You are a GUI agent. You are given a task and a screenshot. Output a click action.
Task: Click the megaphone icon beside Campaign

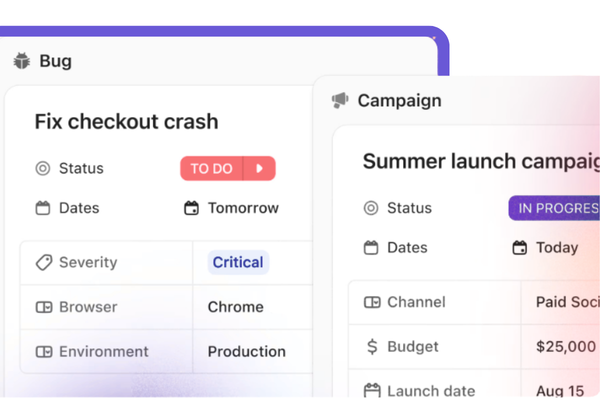tap(340, 100)
